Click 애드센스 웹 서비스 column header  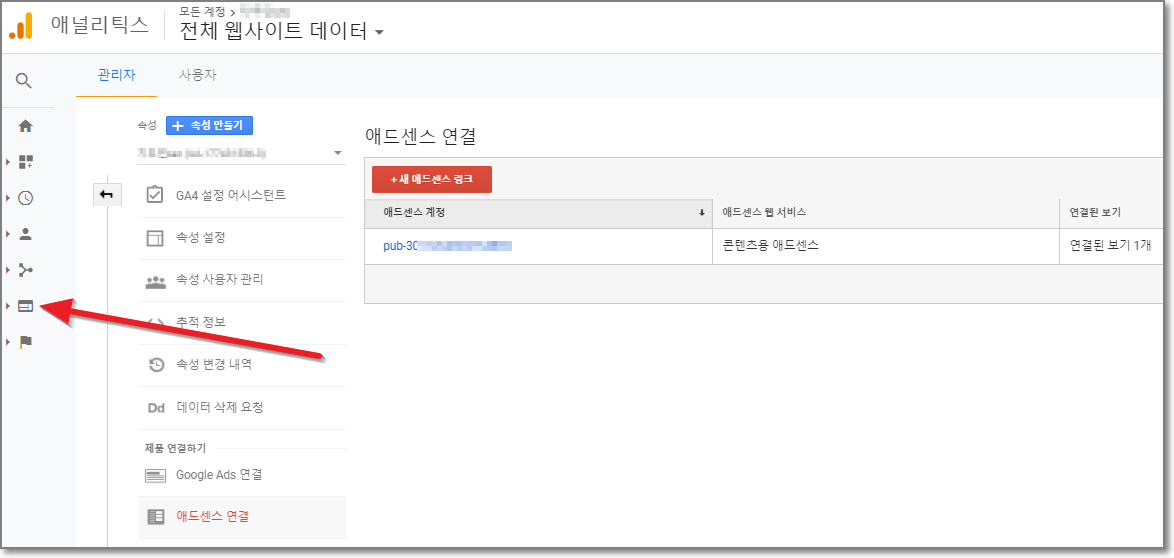click(x=886, y=213)
